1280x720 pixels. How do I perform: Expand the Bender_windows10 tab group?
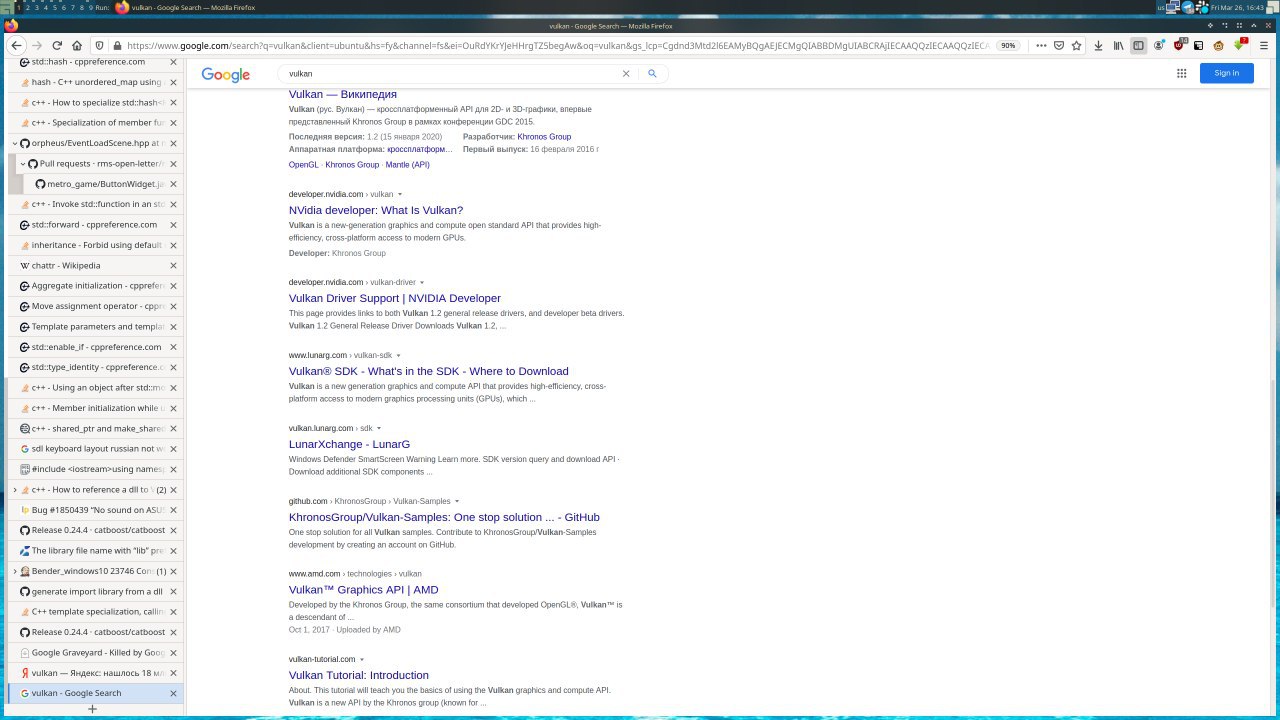15,571
